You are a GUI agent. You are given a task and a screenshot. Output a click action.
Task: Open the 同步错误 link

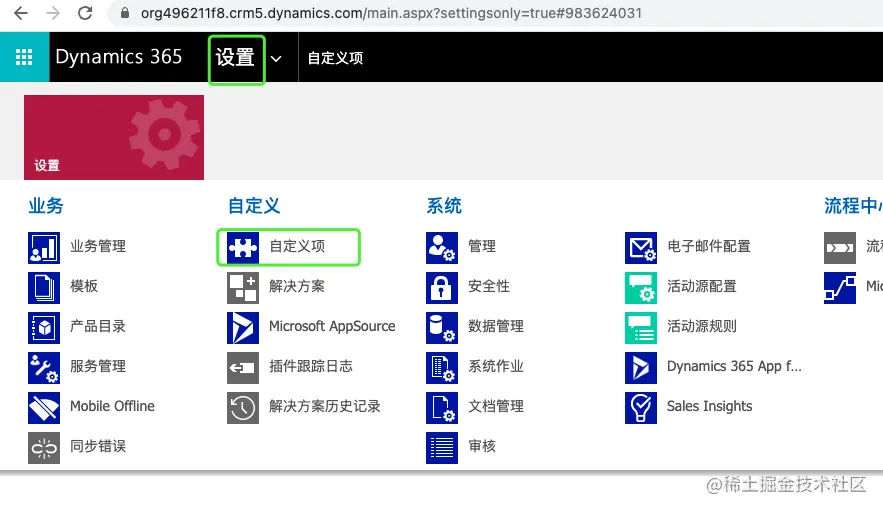tap(98, 446)
